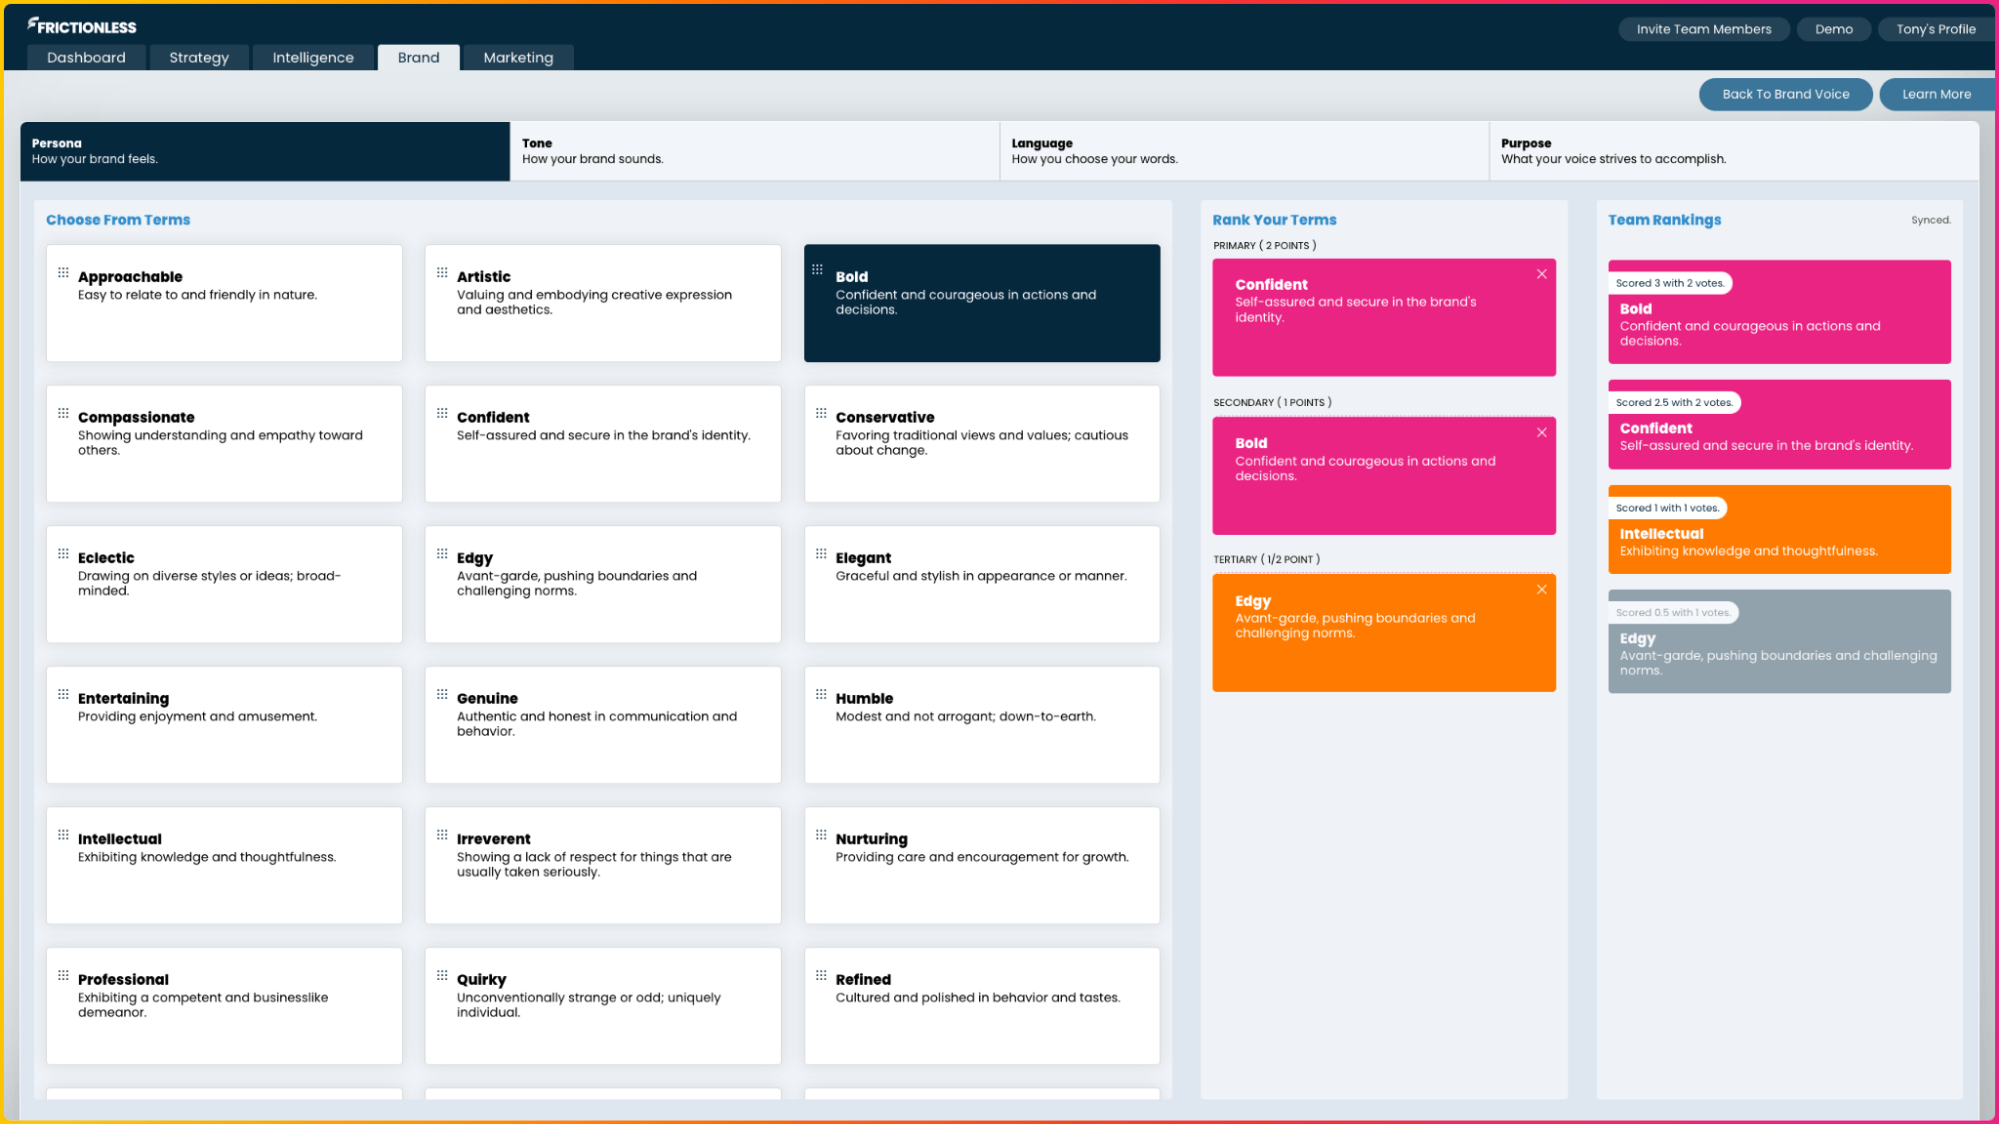Remove Bold from secondary ranking
The height and width of the screenshot is (1125, 1999).
[x=1541, y=432]
